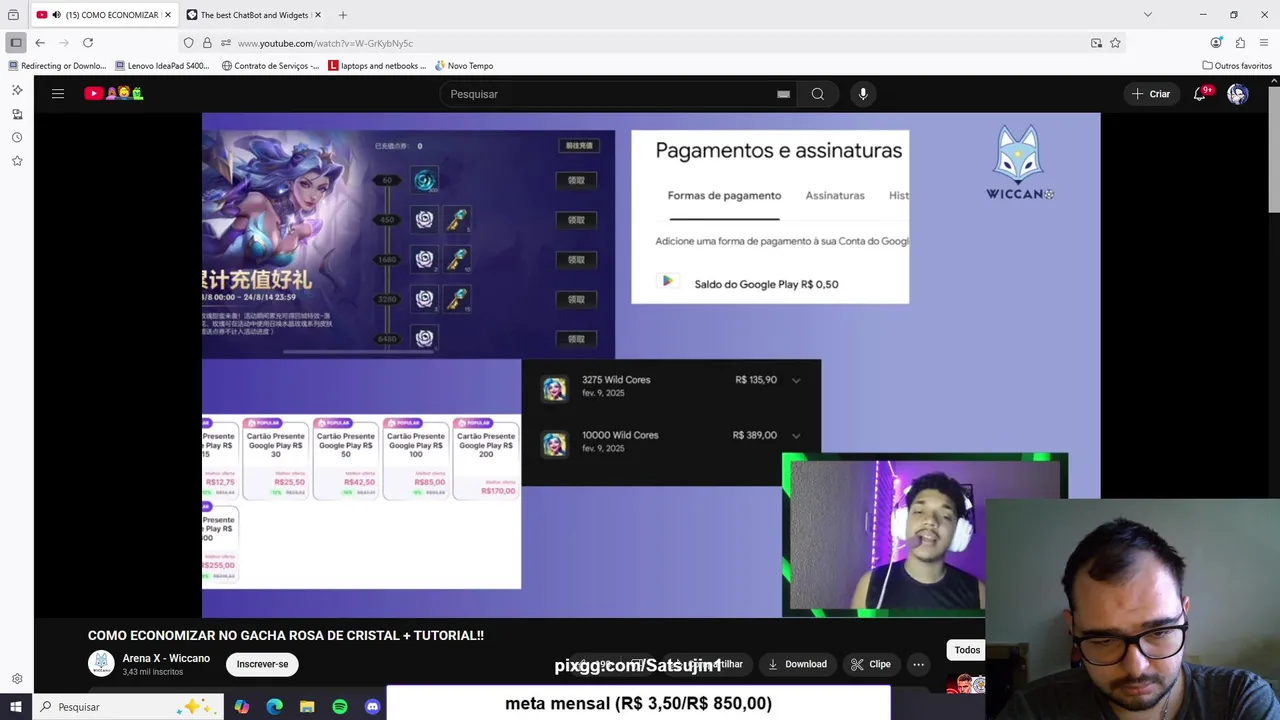This screenshot has height=720, width=1280.
Task: Open the Contrato de Serviços bookmark
Action: point(270,66)
